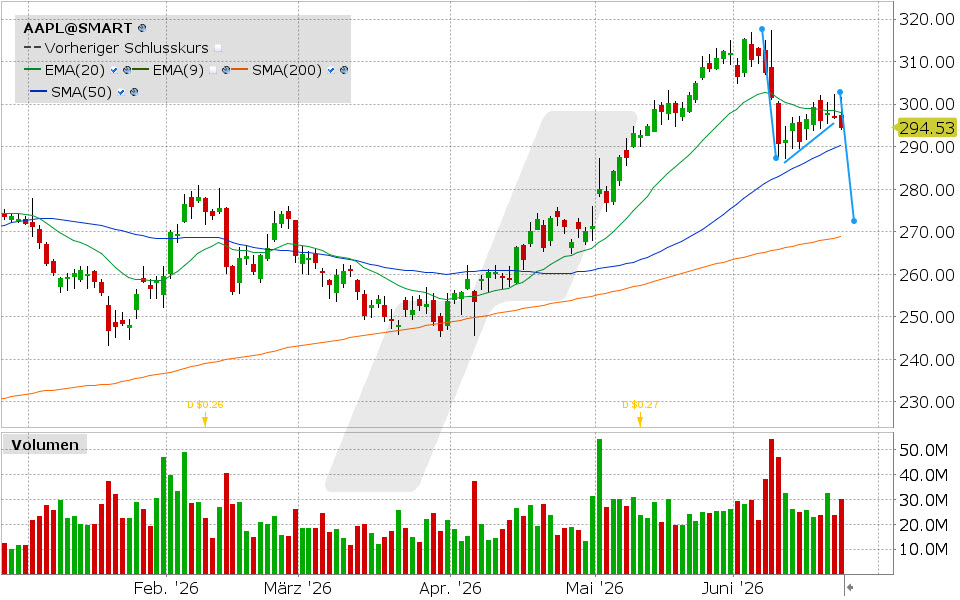Click the orange SMA(200) legend line sample
This screenshot has width=960, height=600.
coord(239,70)
